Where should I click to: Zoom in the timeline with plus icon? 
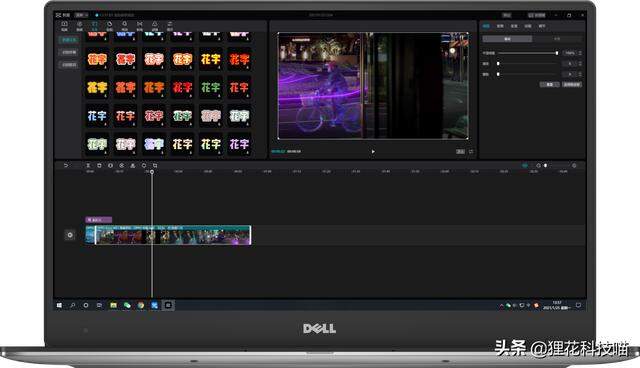point(574,166)
